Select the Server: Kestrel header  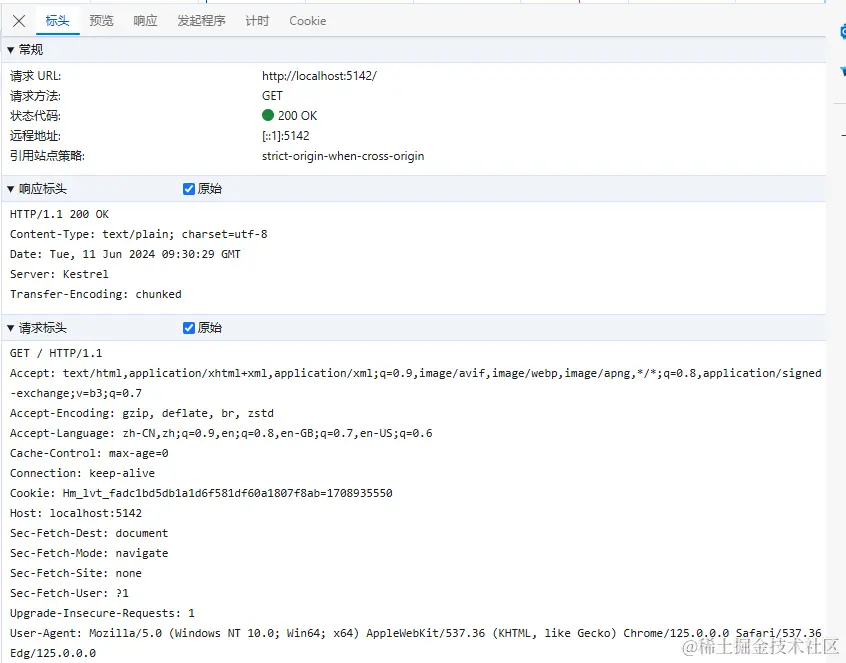tap(59, 274)
